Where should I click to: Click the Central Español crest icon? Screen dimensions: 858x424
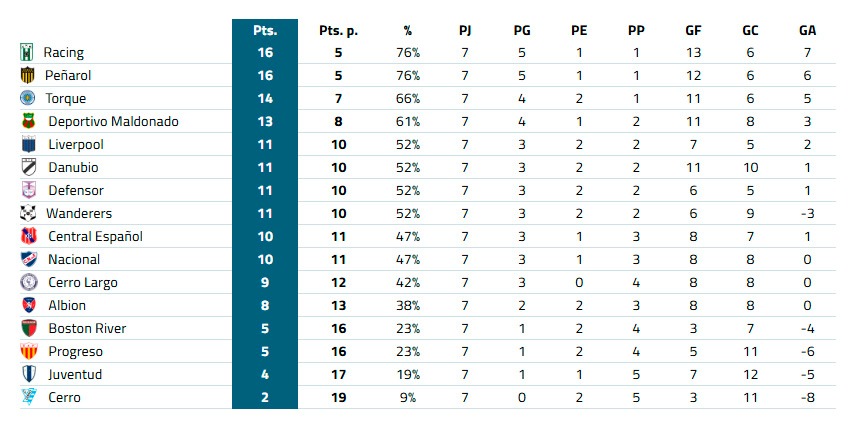click(27, 236)
